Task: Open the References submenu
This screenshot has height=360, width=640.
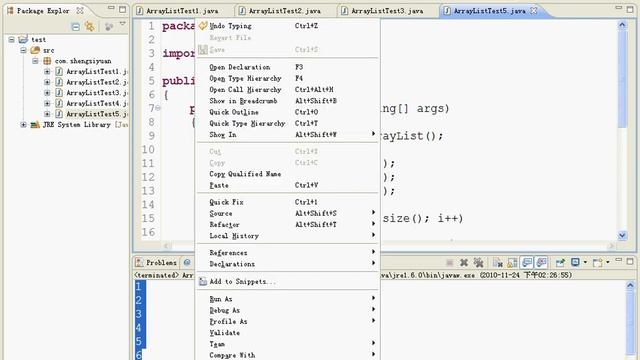Action: click(x=288, y=253)
